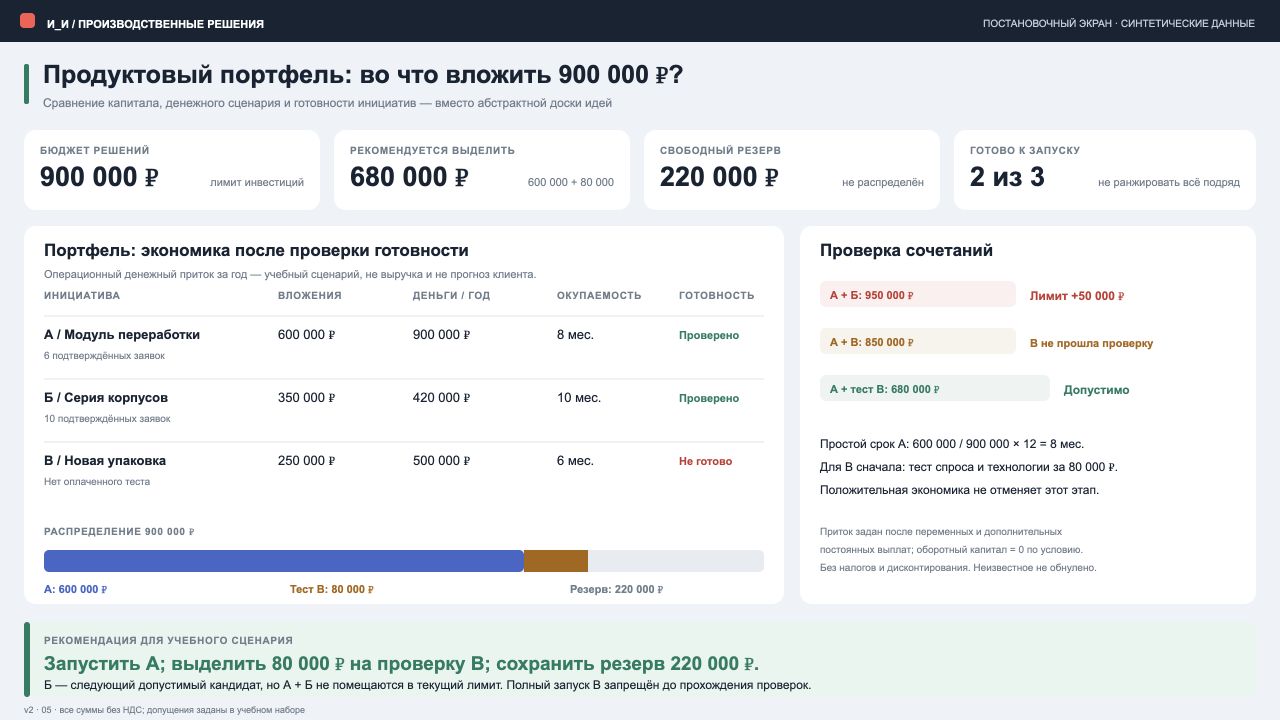Click legend 'Резерв: 220 000 ₽'
Viewport: 1280px width, 720px height.
coord(617,590)
